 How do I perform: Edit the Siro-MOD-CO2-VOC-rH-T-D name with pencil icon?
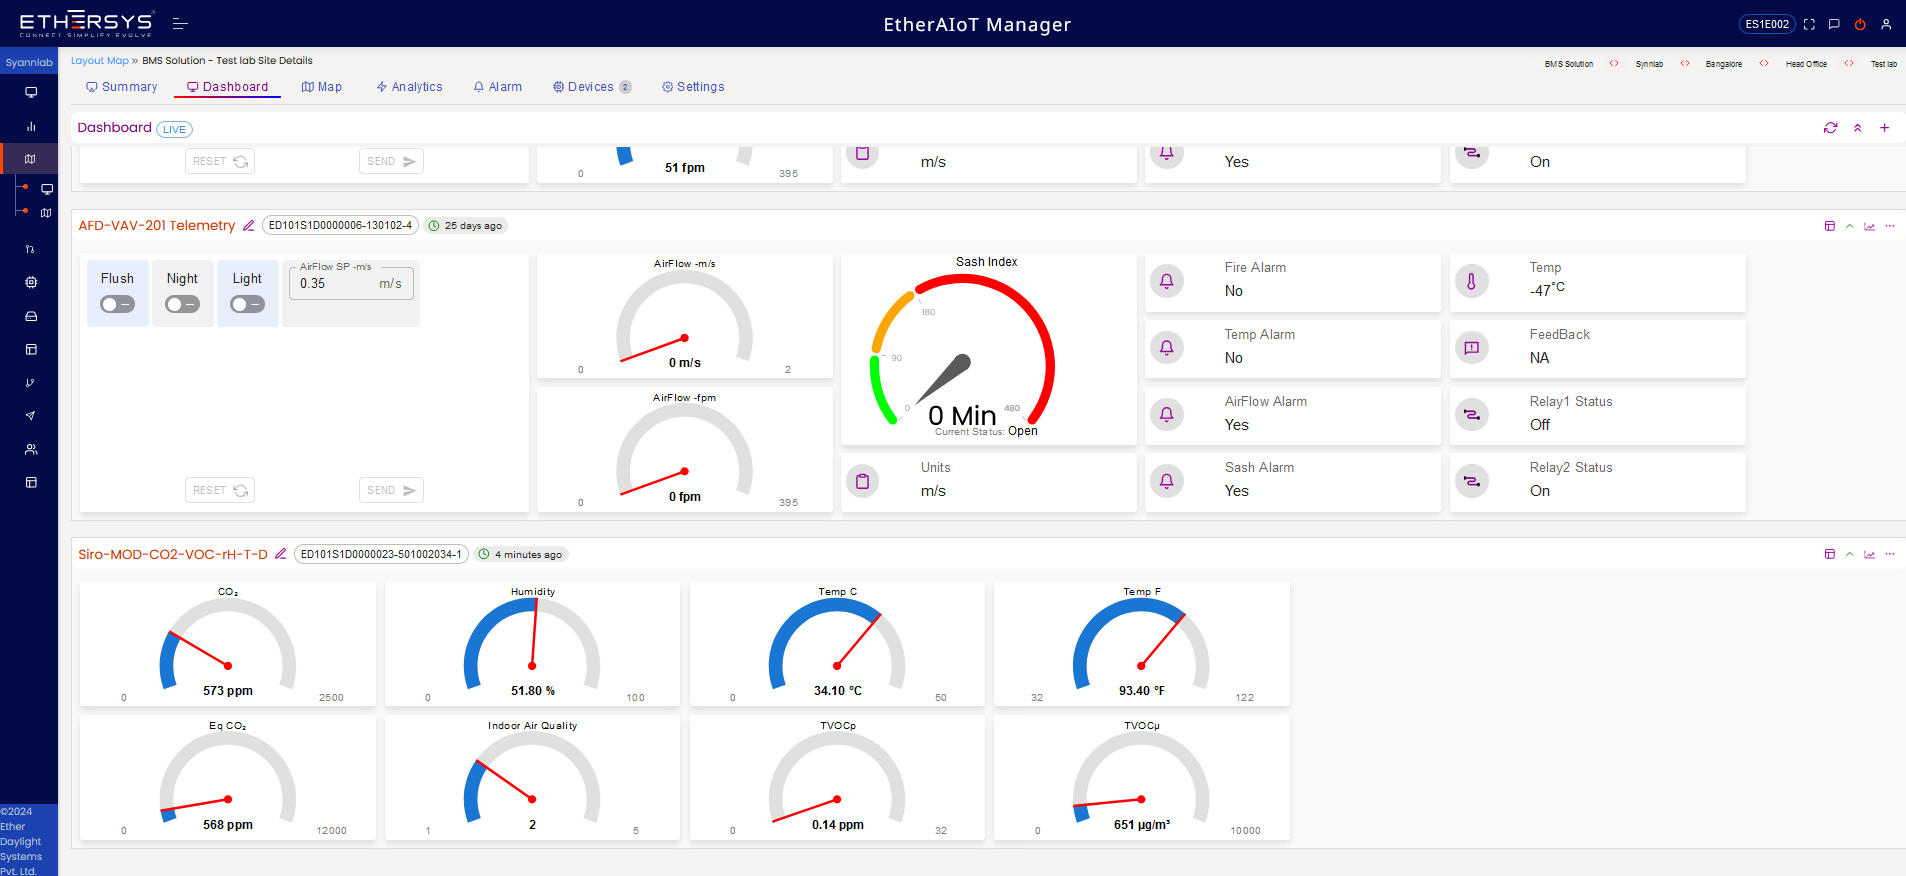click(281, 554)
